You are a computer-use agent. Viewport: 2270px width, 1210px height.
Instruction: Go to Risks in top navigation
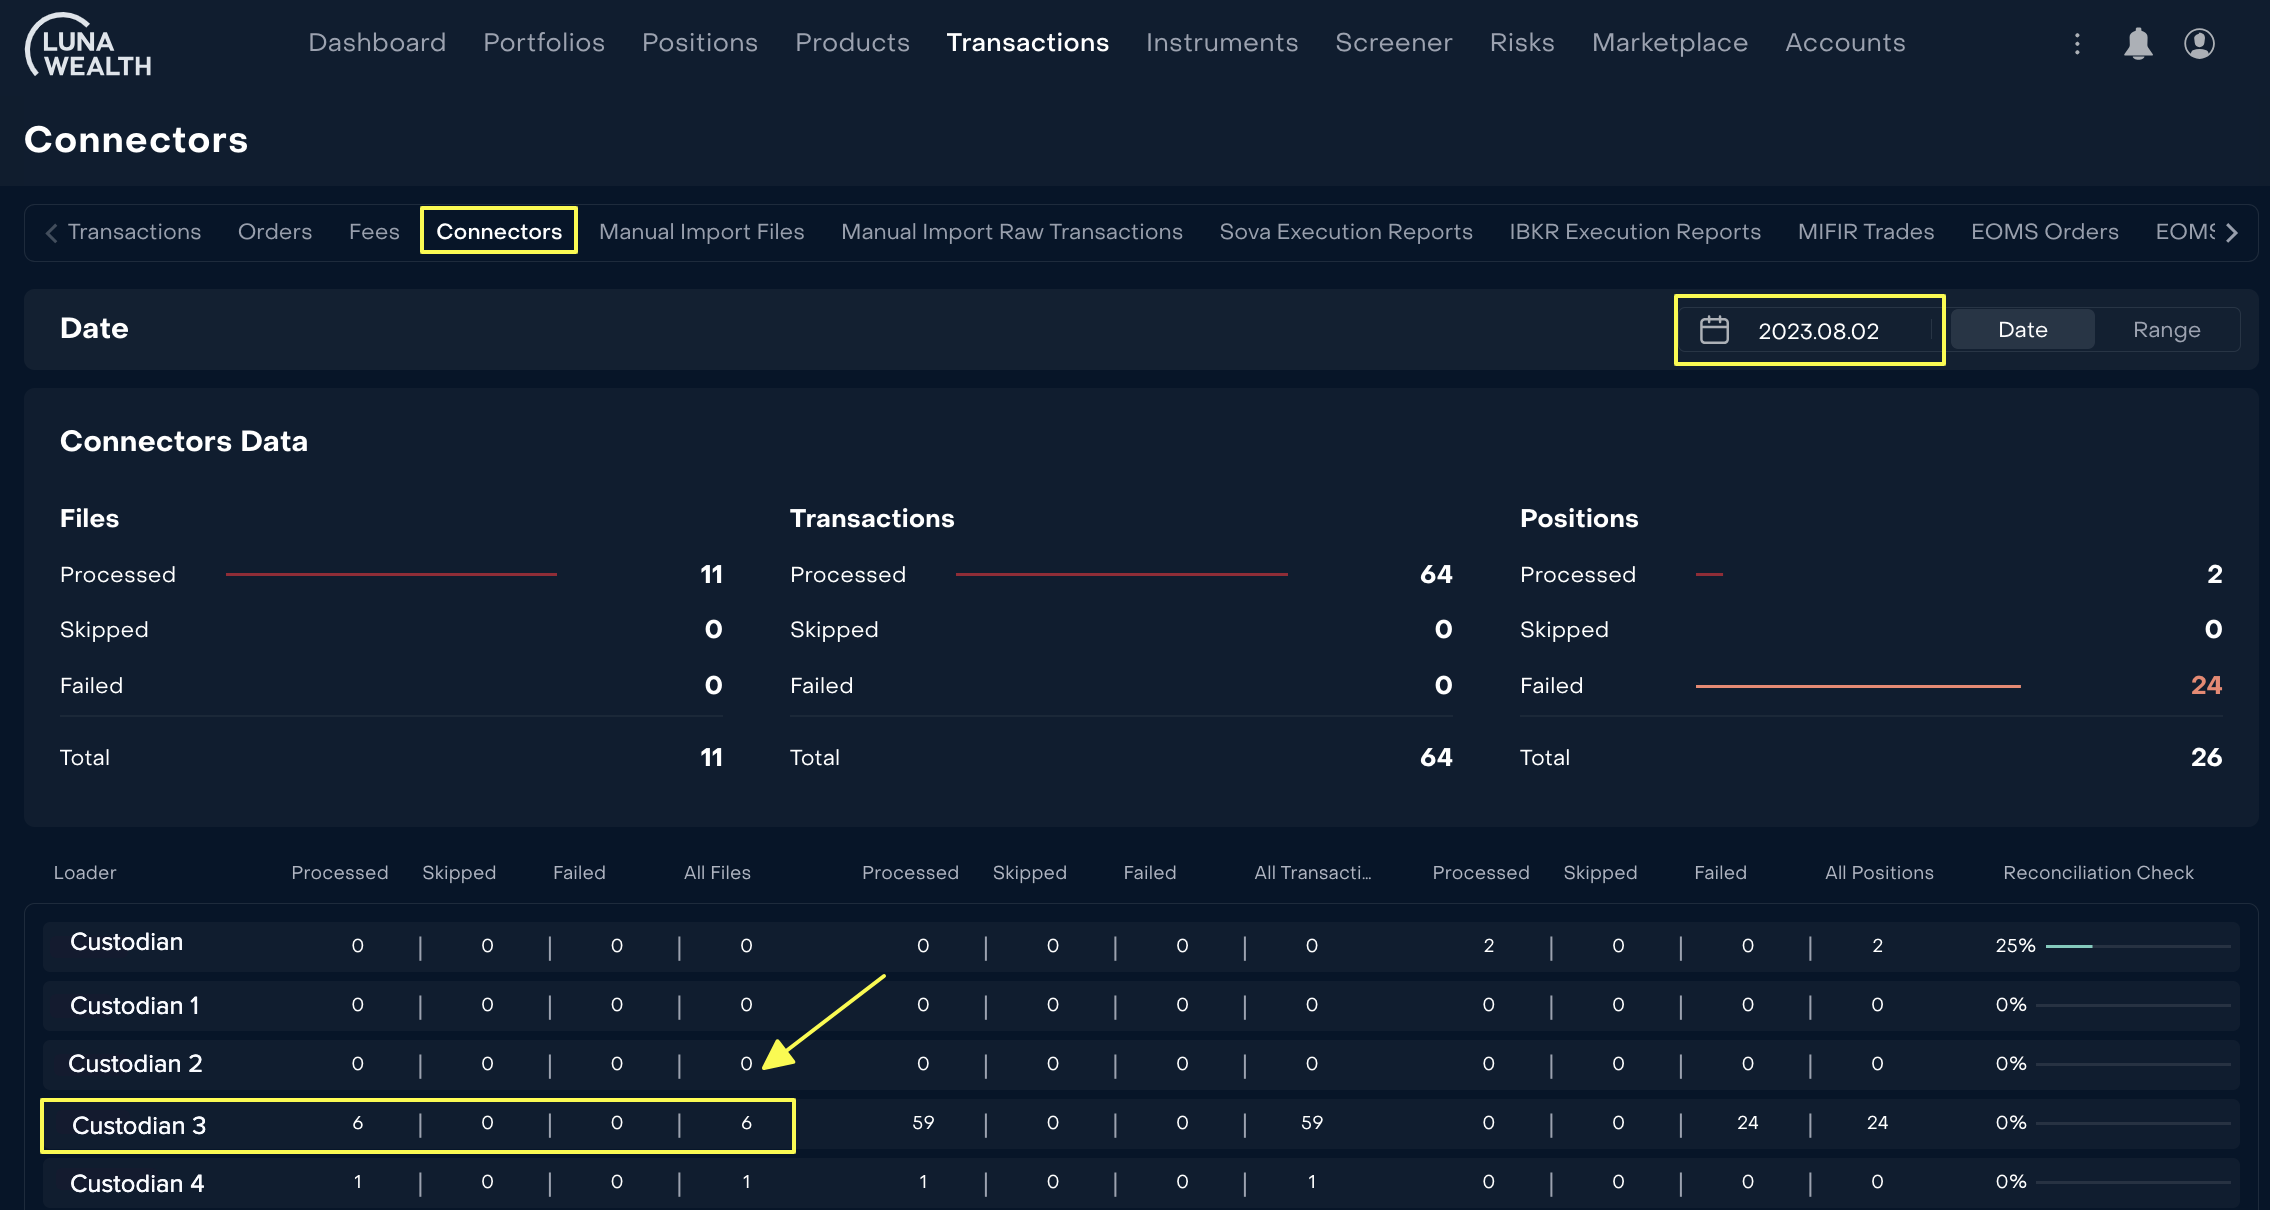pyautogui.click(x=1522, y=43)
